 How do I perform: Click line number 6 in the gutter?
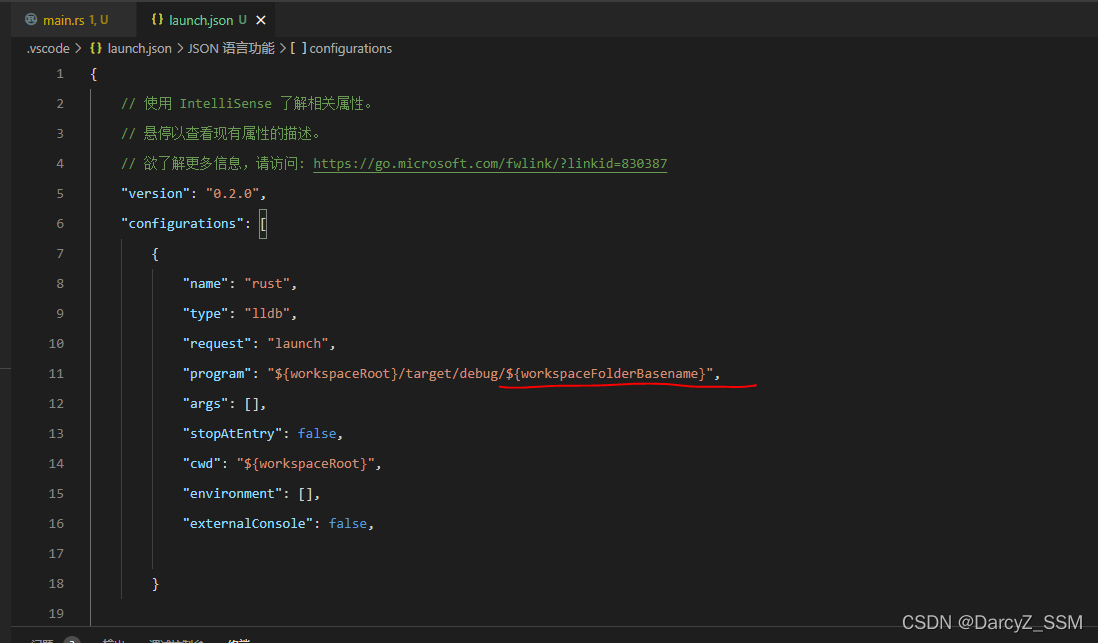[60, 223]
